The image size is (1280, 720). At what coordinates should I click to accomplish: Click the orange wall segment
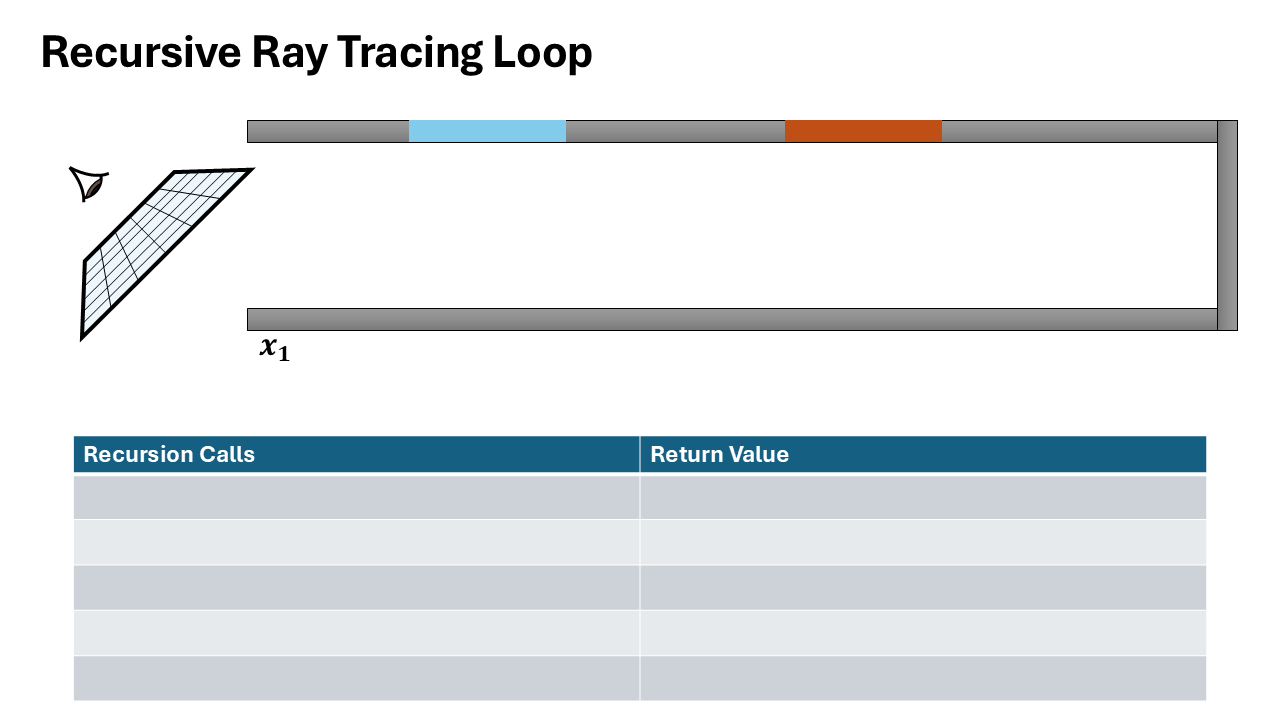click(863, 131)
